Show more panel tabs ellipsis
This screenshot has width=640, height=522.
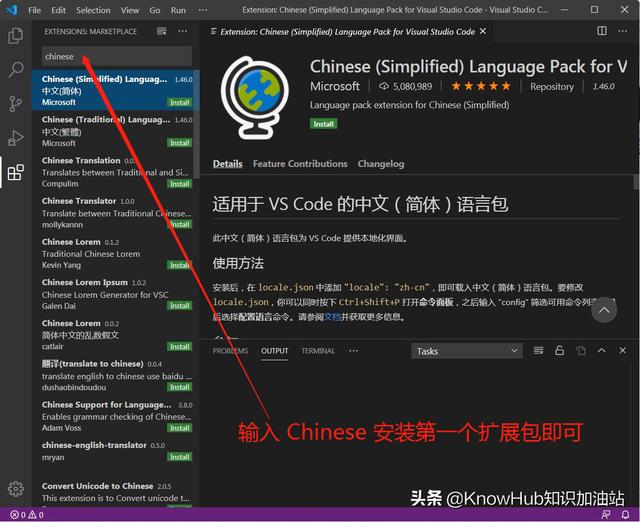[x=353, y=351]
